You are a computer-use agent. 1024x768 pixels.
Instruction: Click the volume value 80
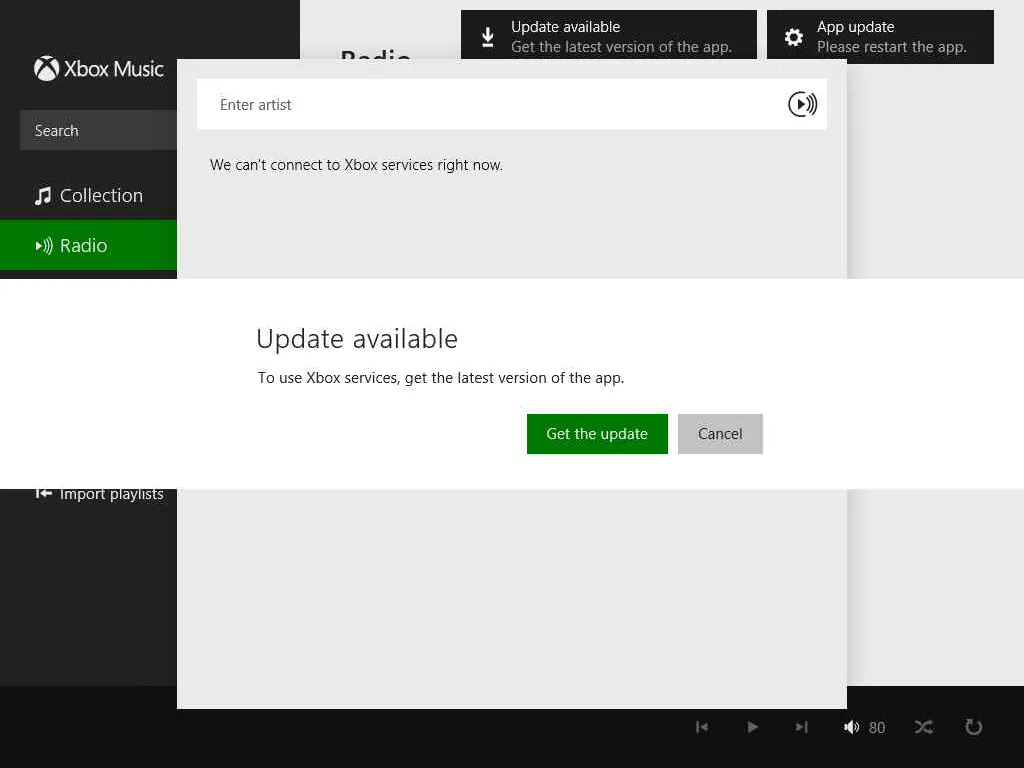[877, 728]
